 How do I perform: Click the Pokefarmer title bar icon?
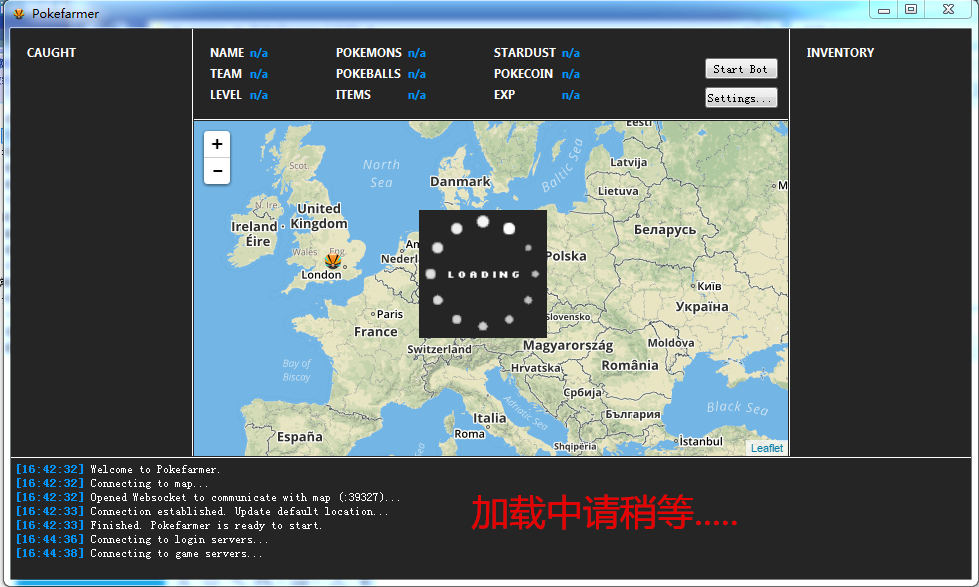19,13
